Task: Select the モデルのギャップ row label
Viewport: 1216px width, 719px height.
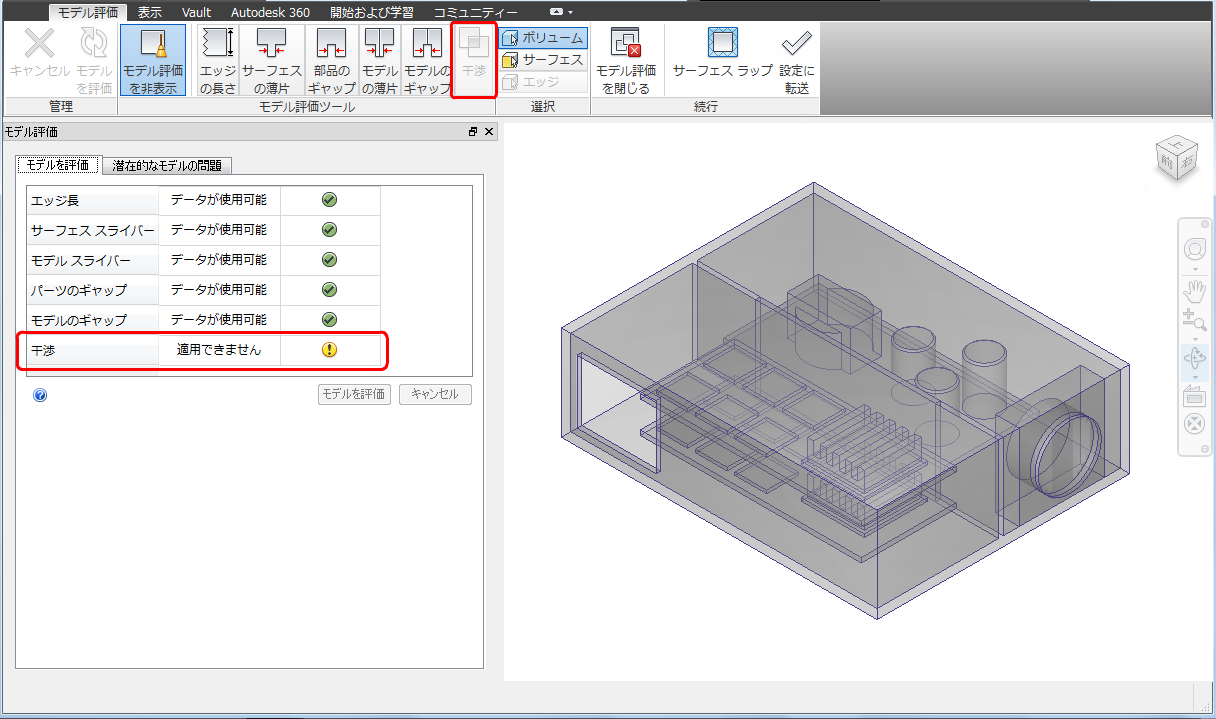Action: tap(92, 321)
